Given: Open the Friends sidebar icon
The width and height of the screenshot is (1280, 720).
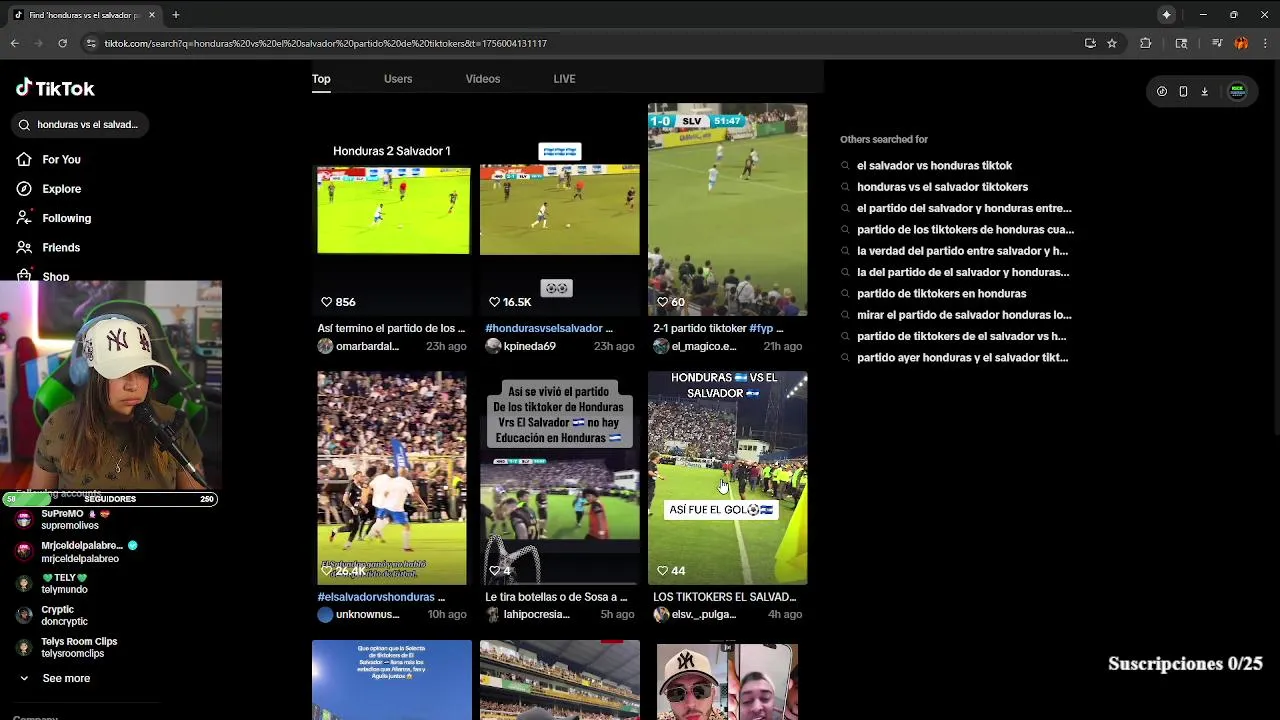Looking at the screenshot, I should click(x=24, y=247).
